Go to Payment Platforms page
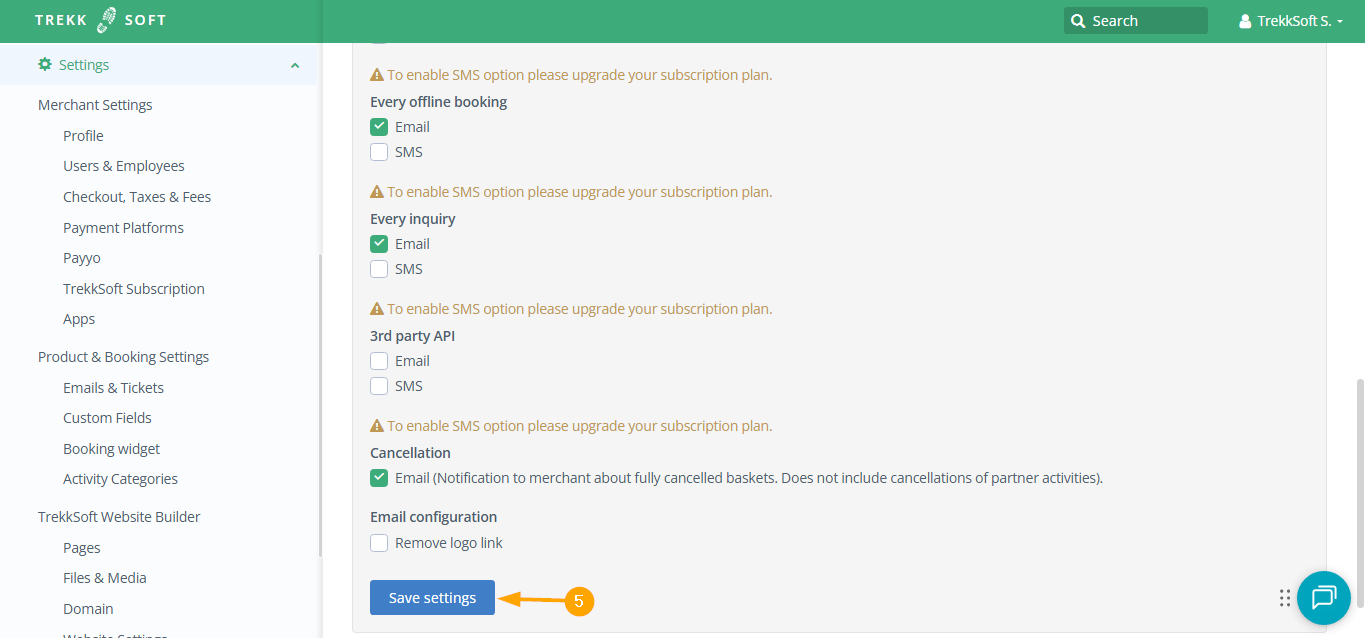1365x638 pixels. 123,228
